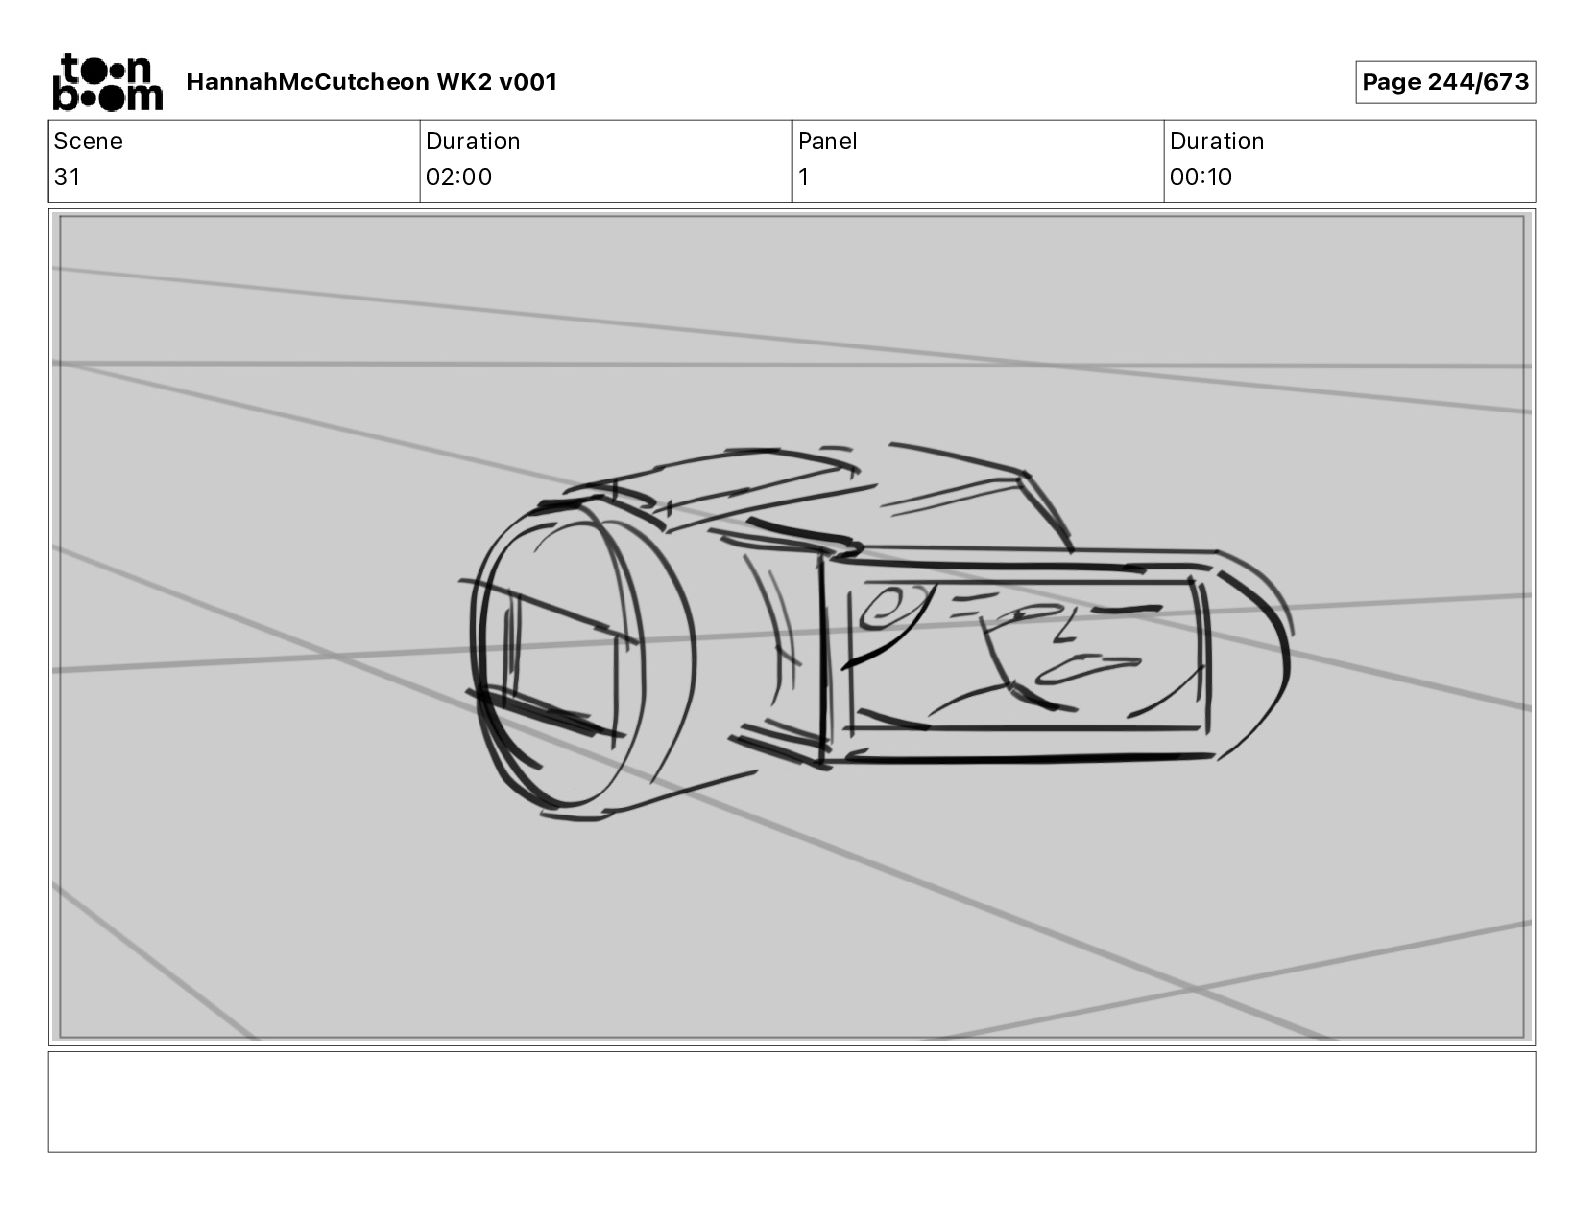Click the 'Panel' header label
The width and height of the screenshot is (1584, 1224).
[x=827, y=141]
